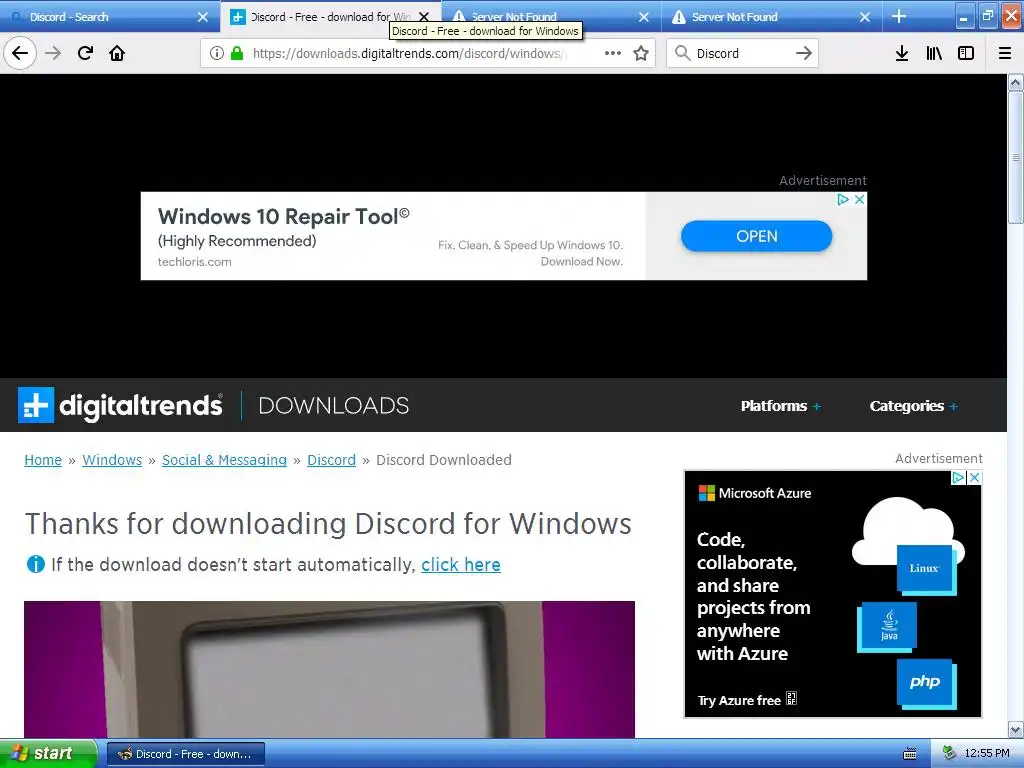
Task: Click the 'click here' download link
Action: pyautogui.click(x=461, y=564)
